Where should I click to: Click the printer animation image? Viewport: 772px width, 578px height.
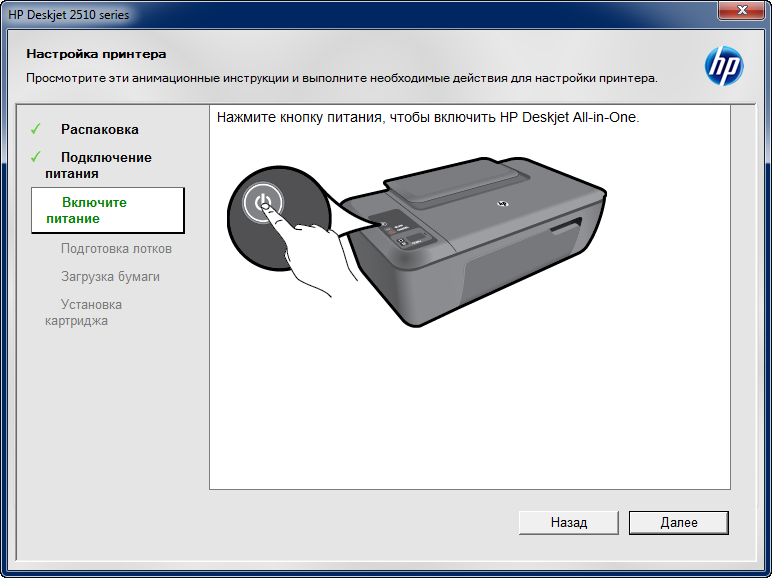point(417,241)
